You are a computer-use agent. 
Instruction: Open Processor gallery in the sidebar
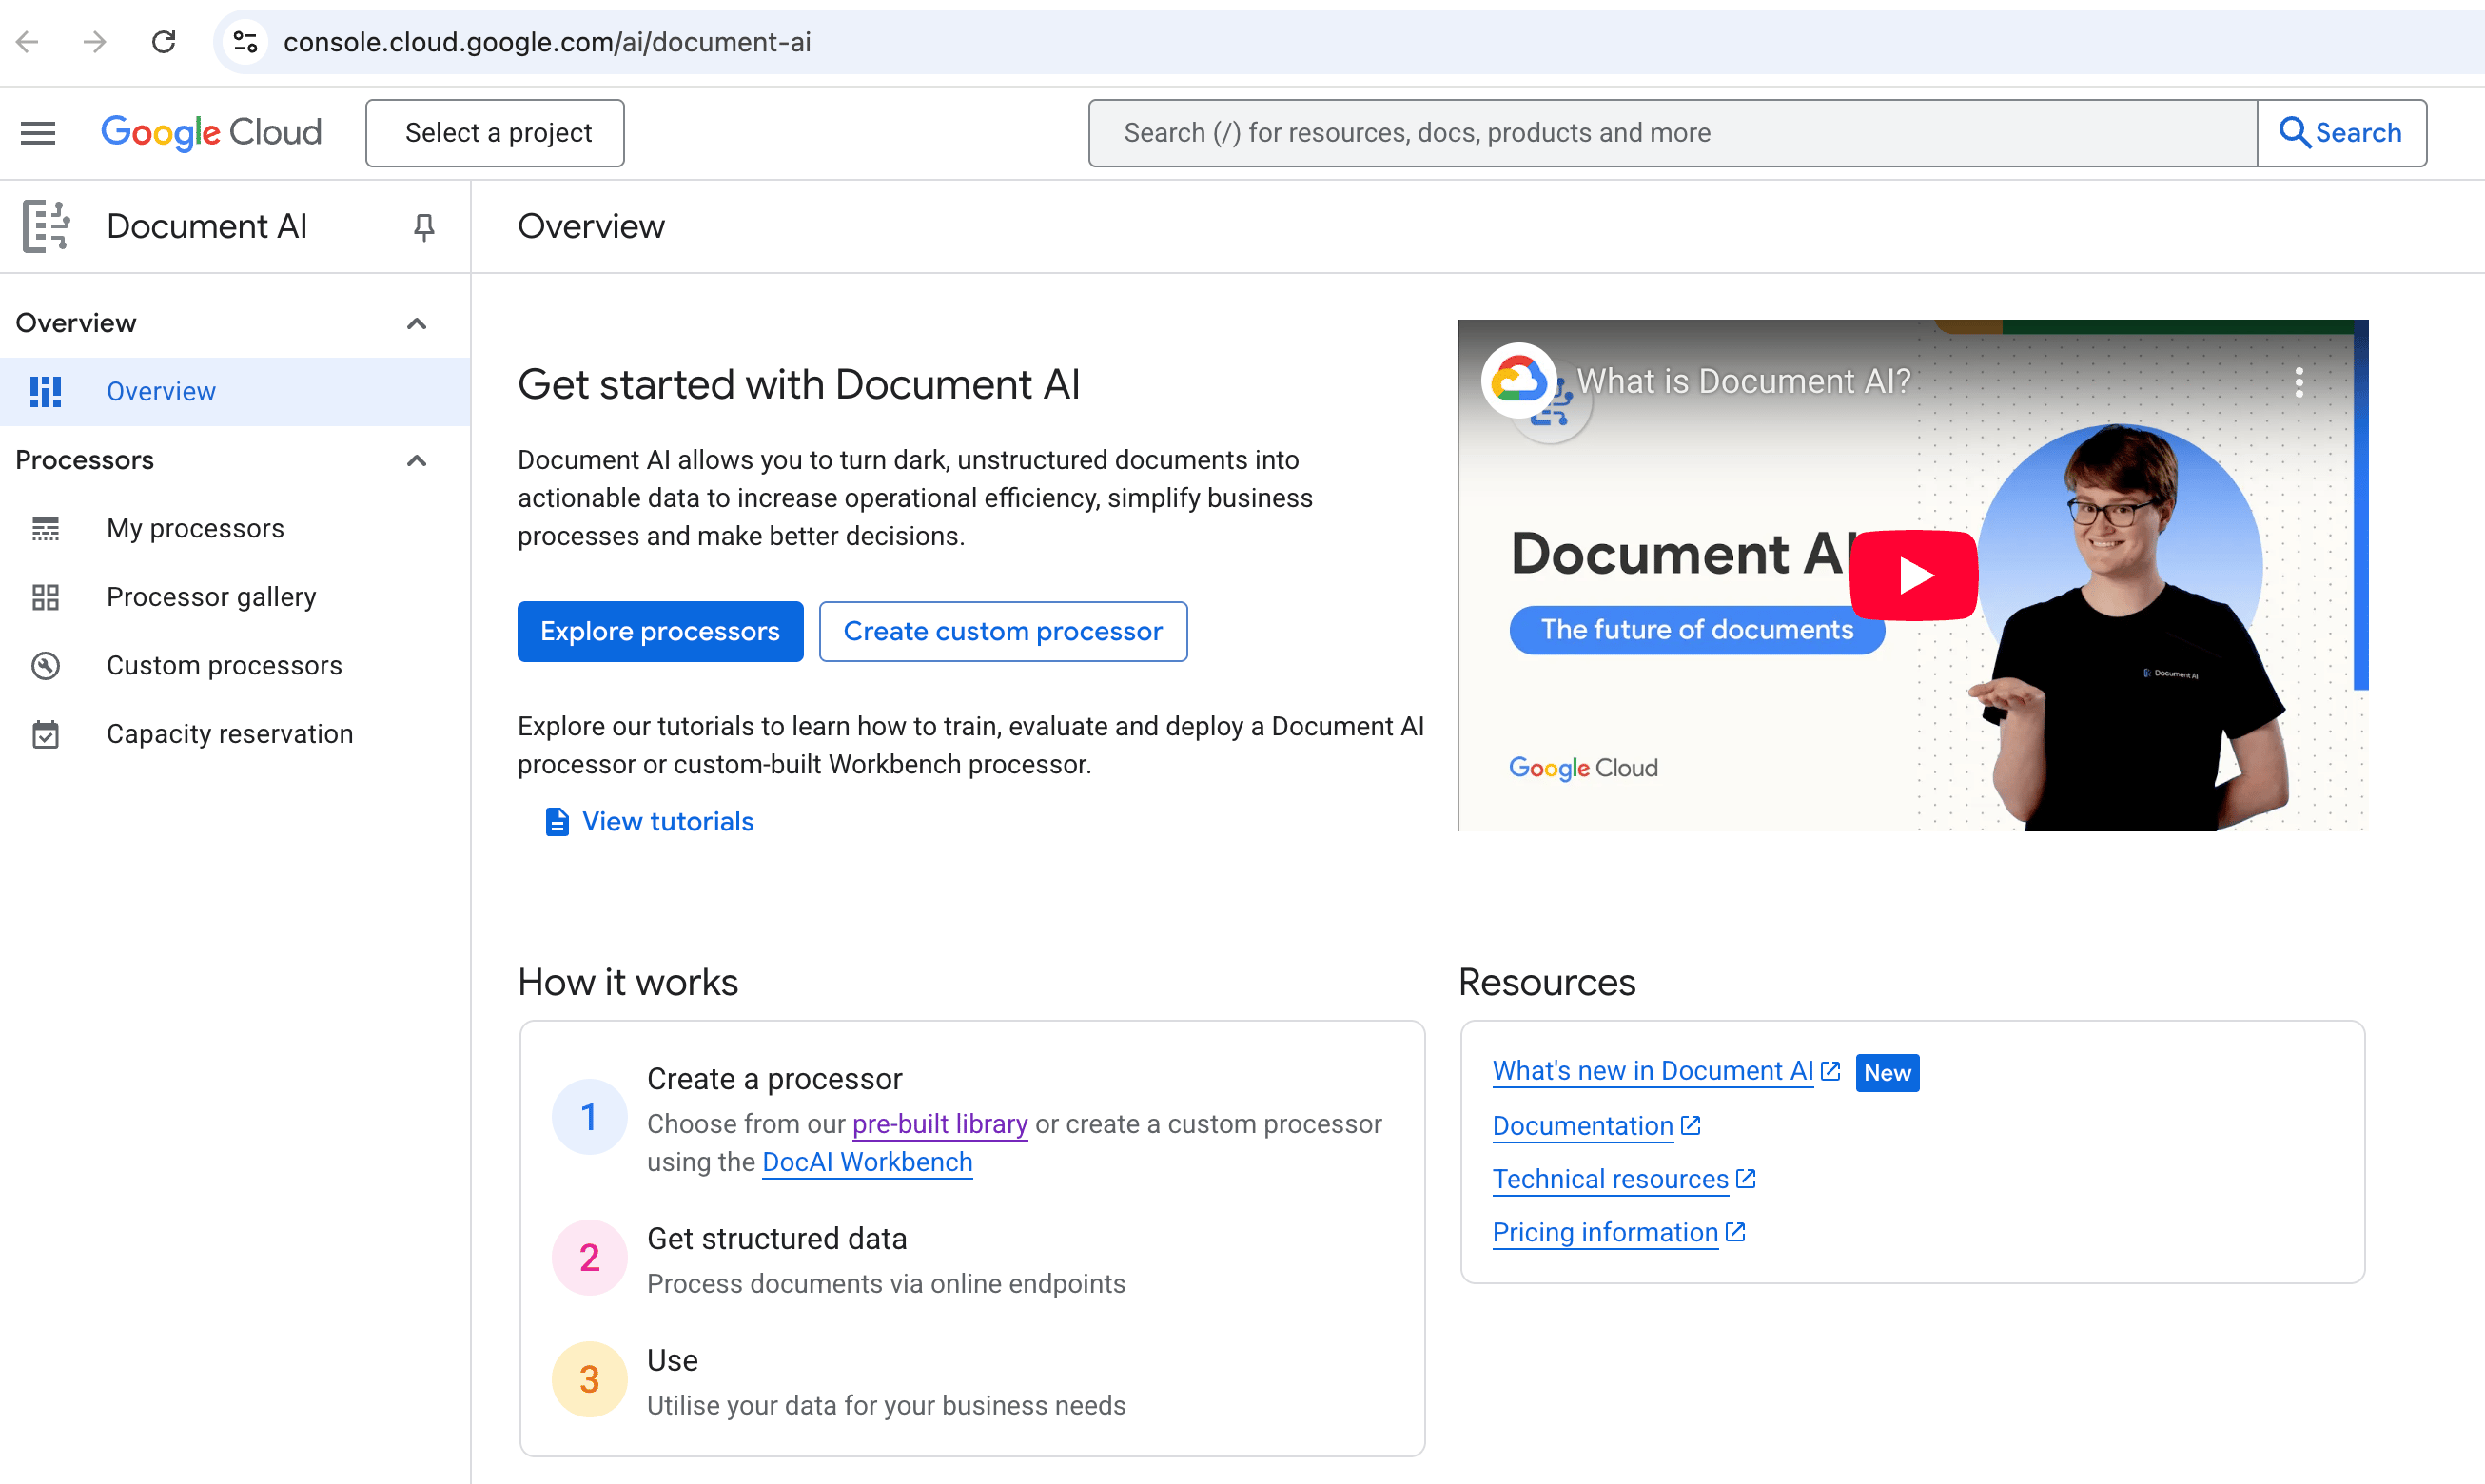click(x=235, y=597)
